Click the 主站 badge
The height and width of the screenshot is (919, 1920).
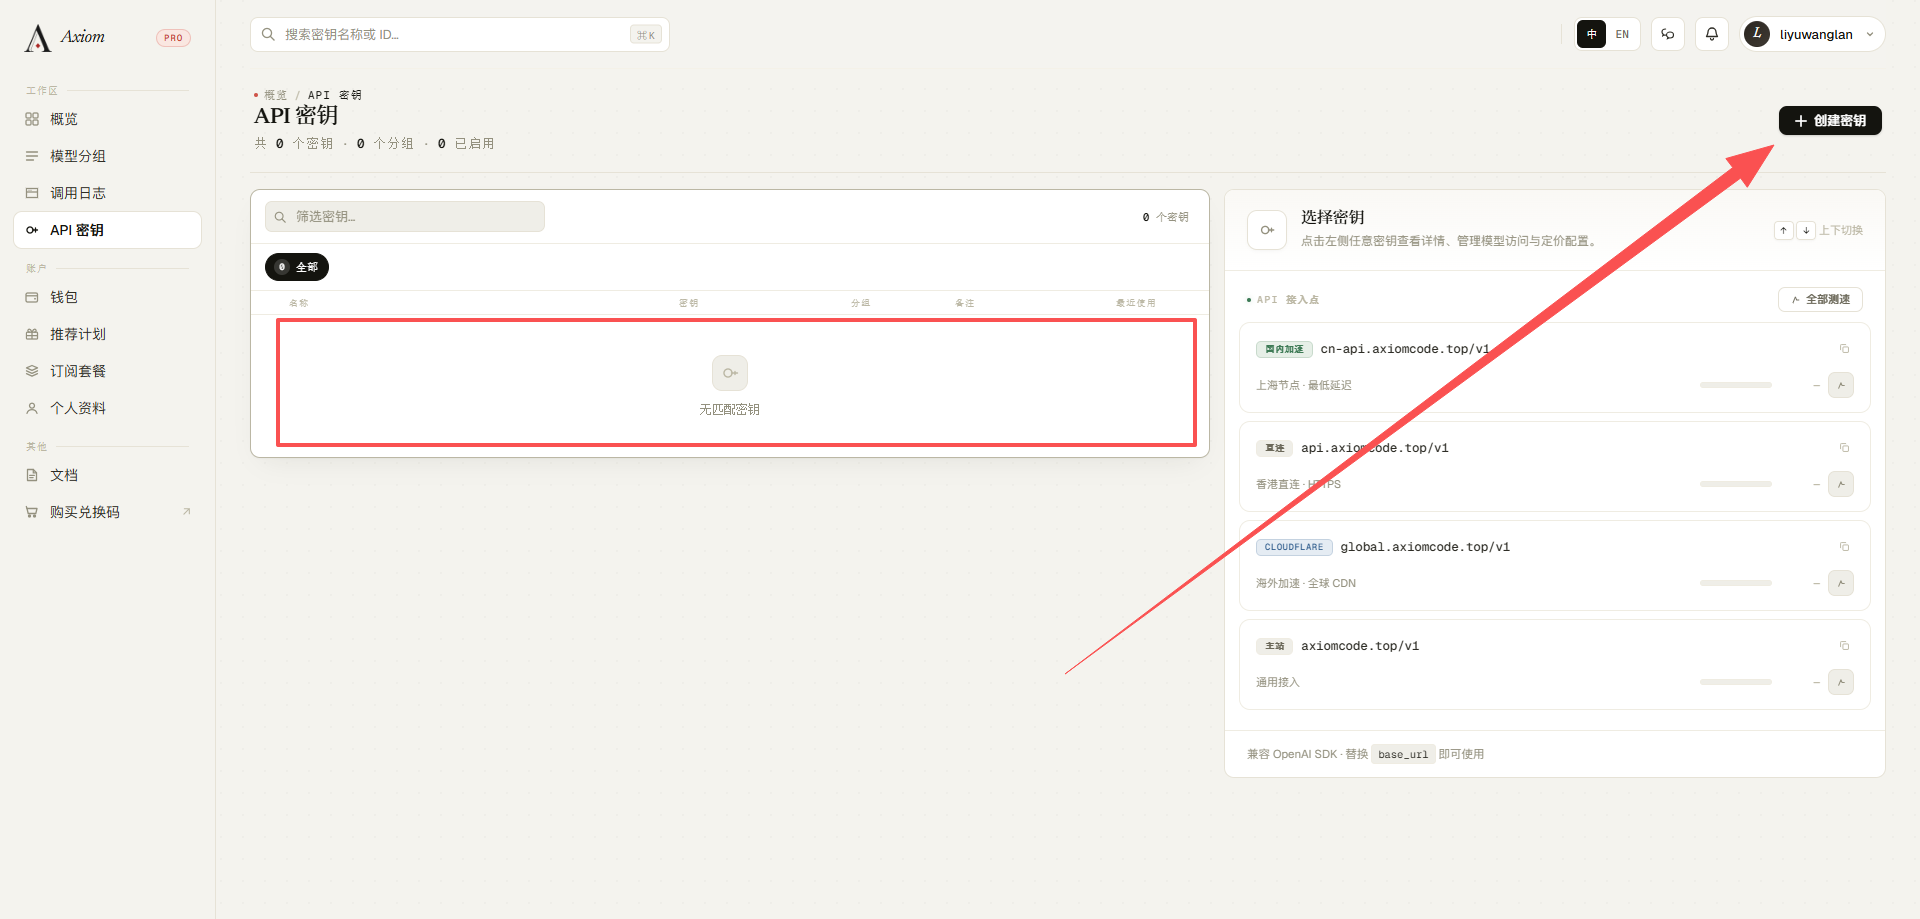pos(1274,646)
